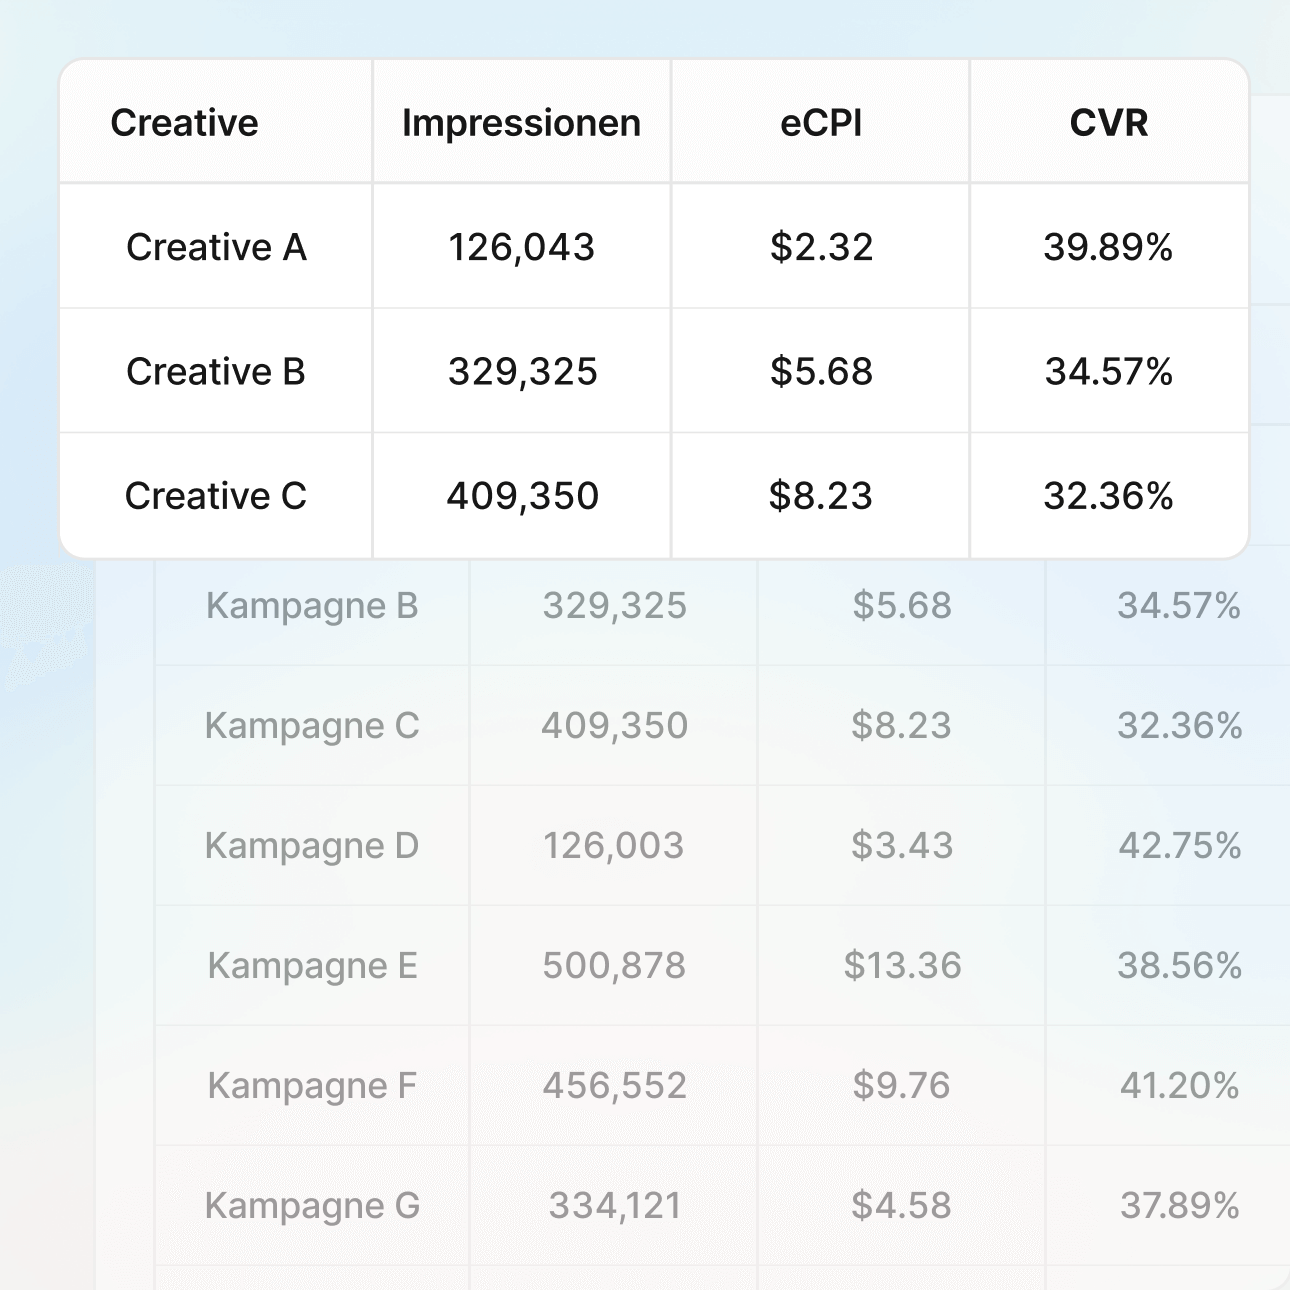Select the $4.58 eCPI value

point(902,1206)
